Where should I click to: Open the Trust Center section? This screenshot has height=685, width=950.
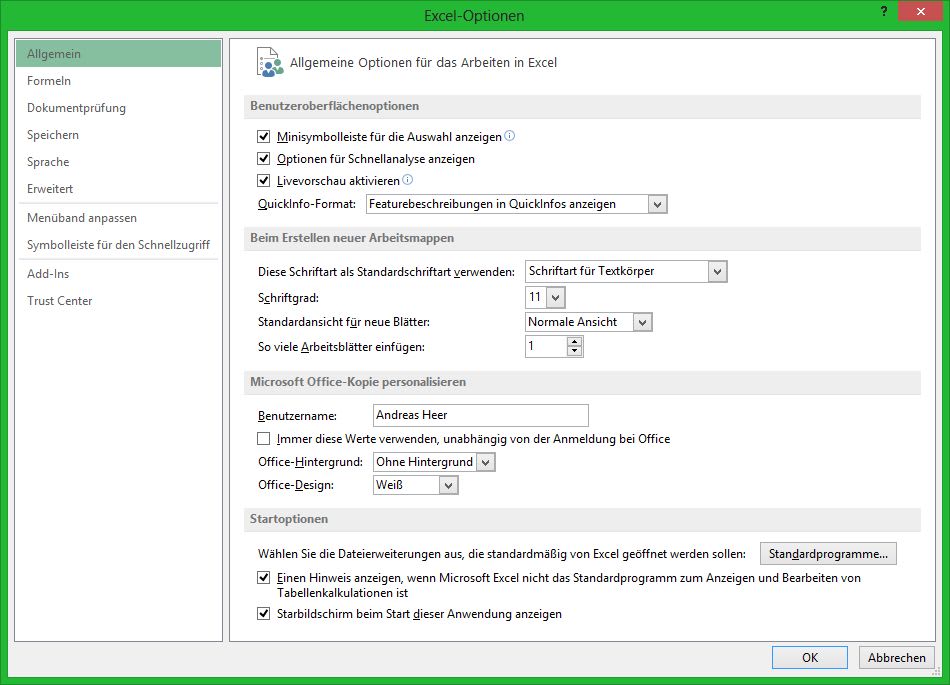point(59,300)
